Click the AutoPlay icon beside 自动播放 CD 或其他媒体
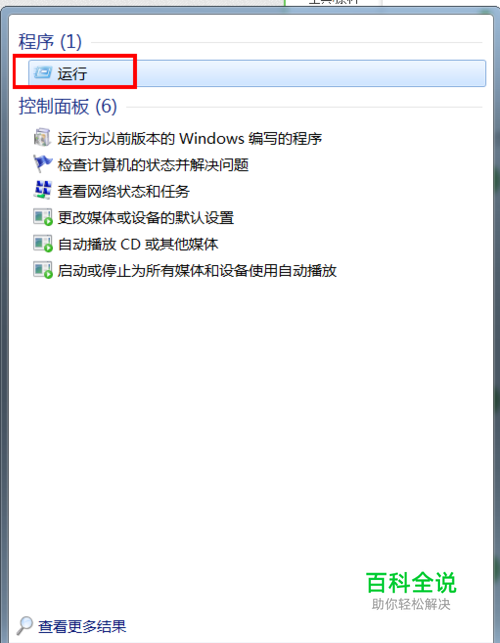This screenshot has width=500, height=643. (43, 244)
